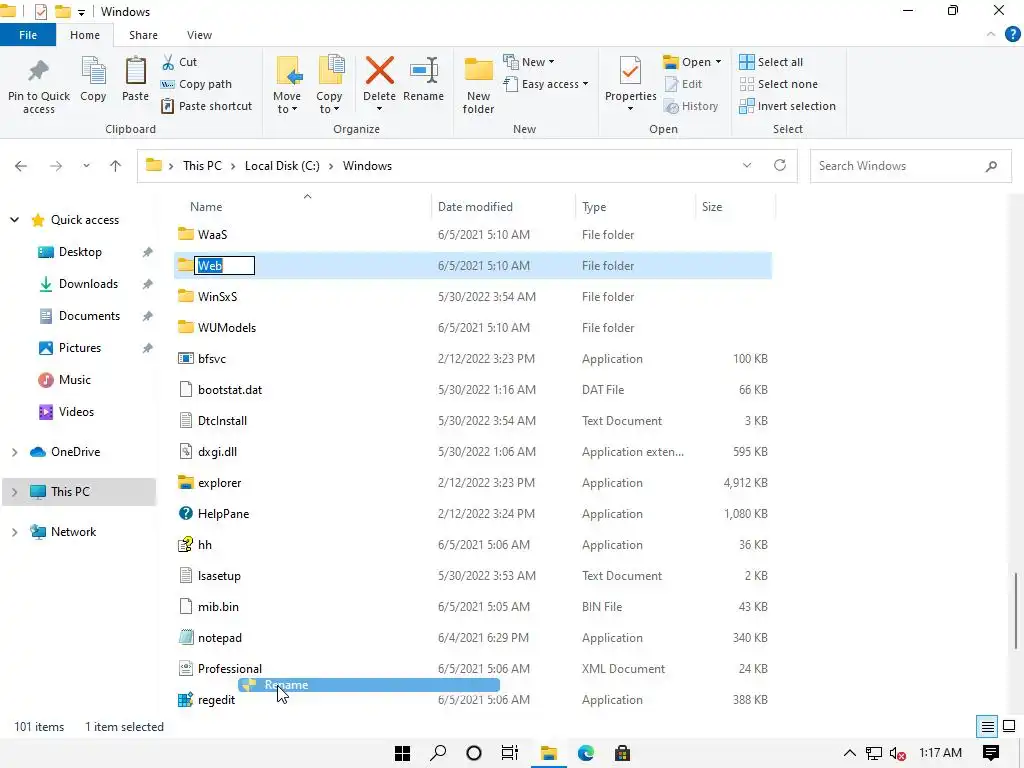Switch to the Share ribbon tab
This screenshot has height=768, width=1024.
[x=143, y=35]
